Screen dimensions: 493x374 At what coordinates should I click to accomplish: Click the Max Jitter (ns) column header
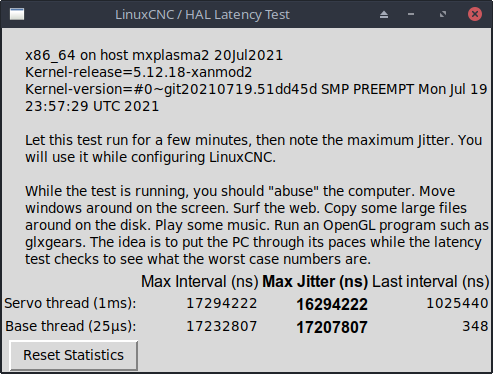pos(315,282)
